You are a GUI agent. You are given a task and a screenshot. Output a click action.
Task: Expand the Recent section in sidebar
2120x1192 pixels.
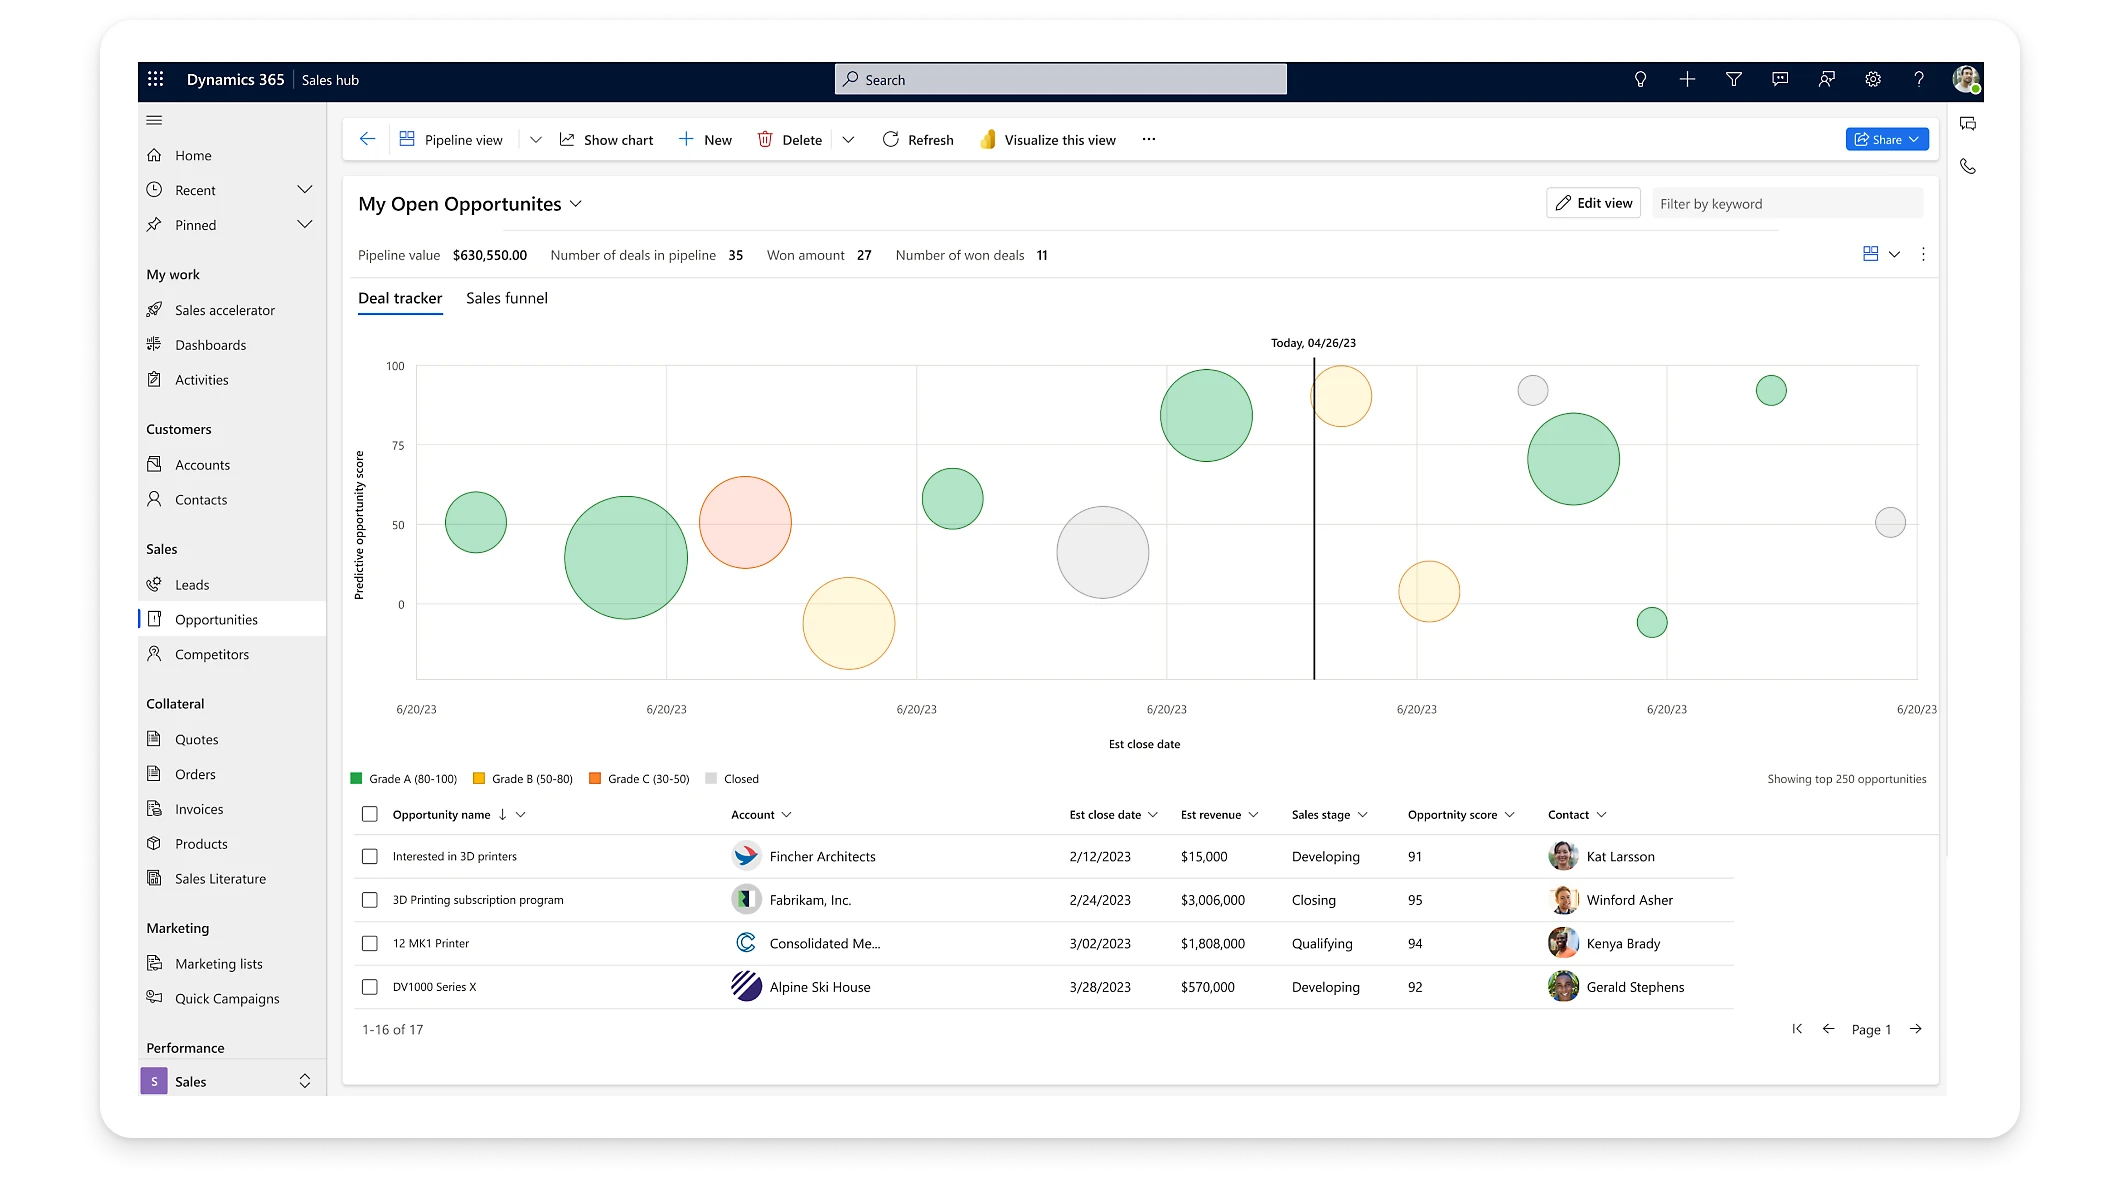[x=304, y=190]
